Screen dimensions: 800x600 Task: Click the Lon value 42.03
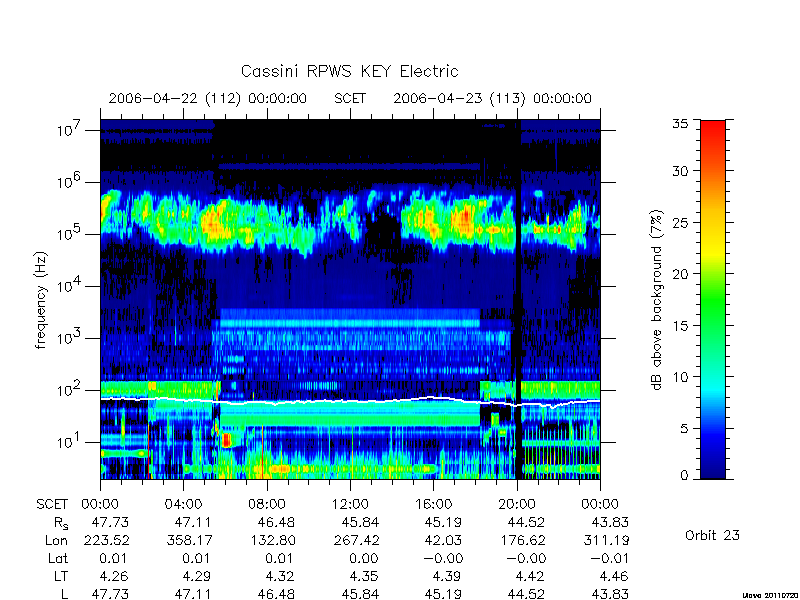[x=443, y=540]
